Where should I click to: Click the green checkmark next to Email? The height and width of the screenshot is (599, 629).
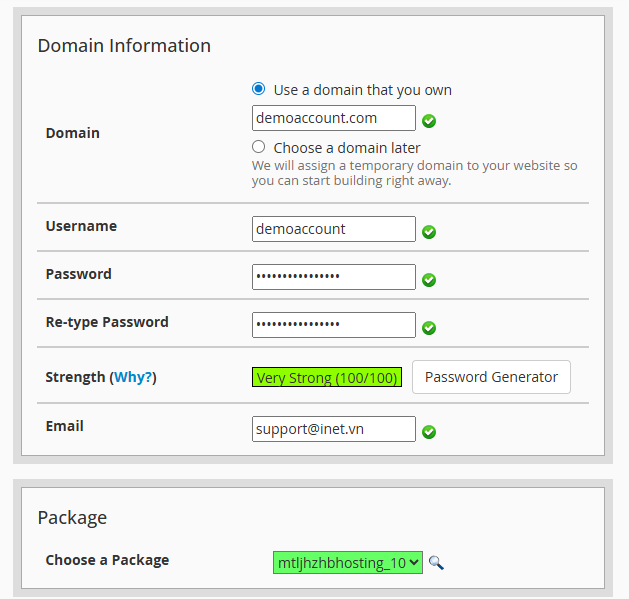(429, 432)
